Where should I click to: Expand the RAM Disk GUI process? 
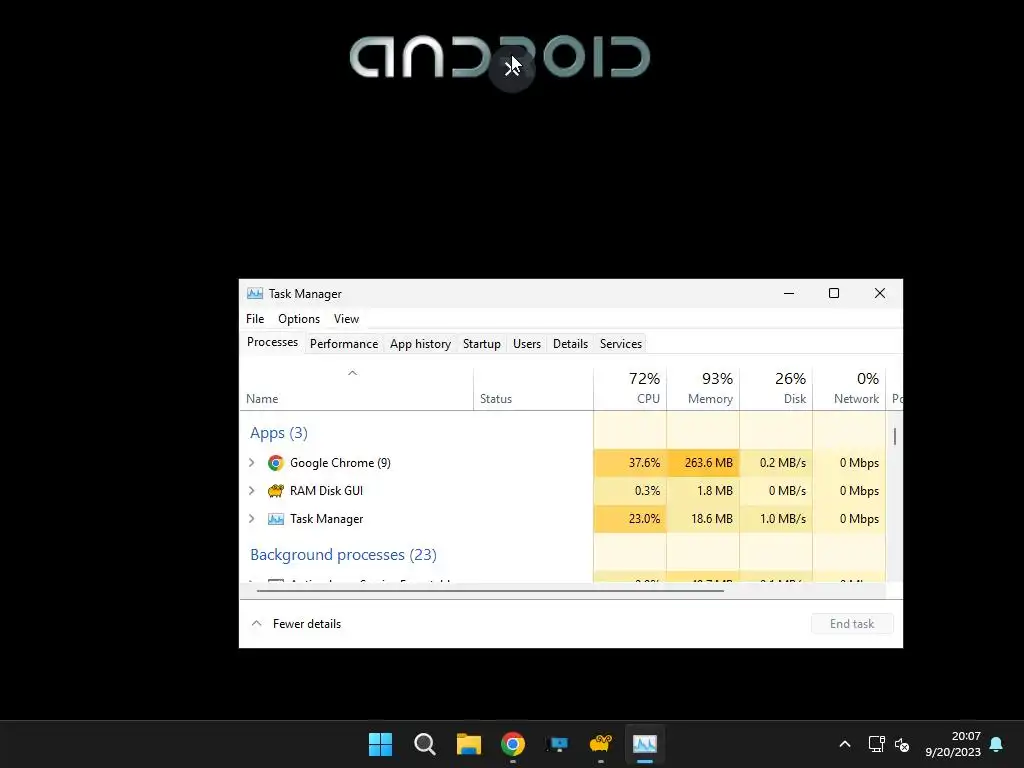click(251, 491)
